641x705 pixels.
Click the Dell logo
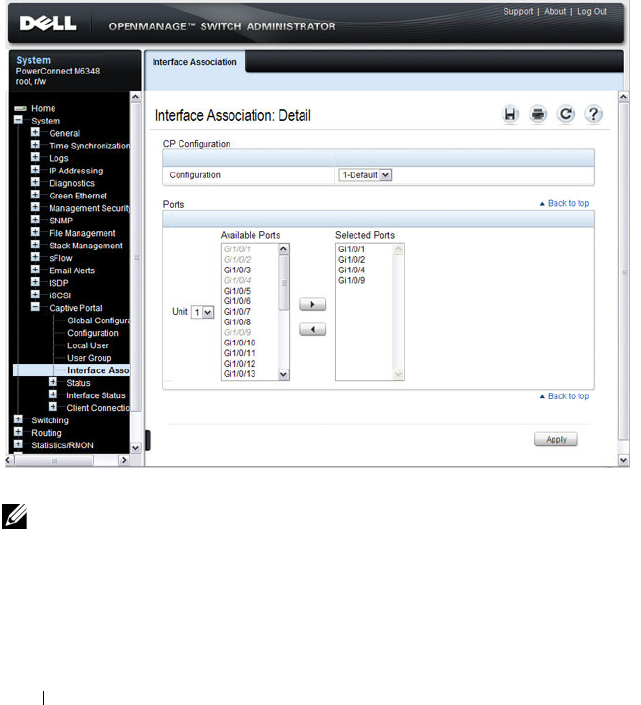pos(48,23)
